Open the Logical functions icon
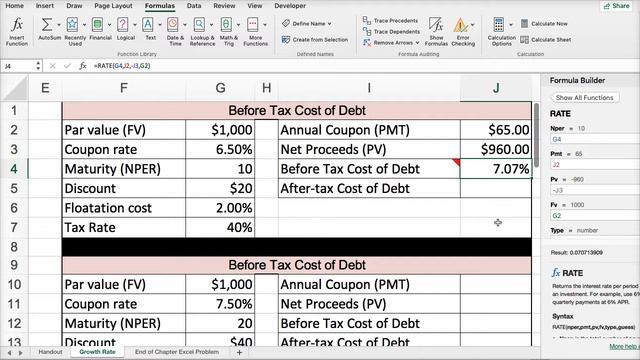The height and width of the screenshot is (360, 640). click(x=122, y=24)
